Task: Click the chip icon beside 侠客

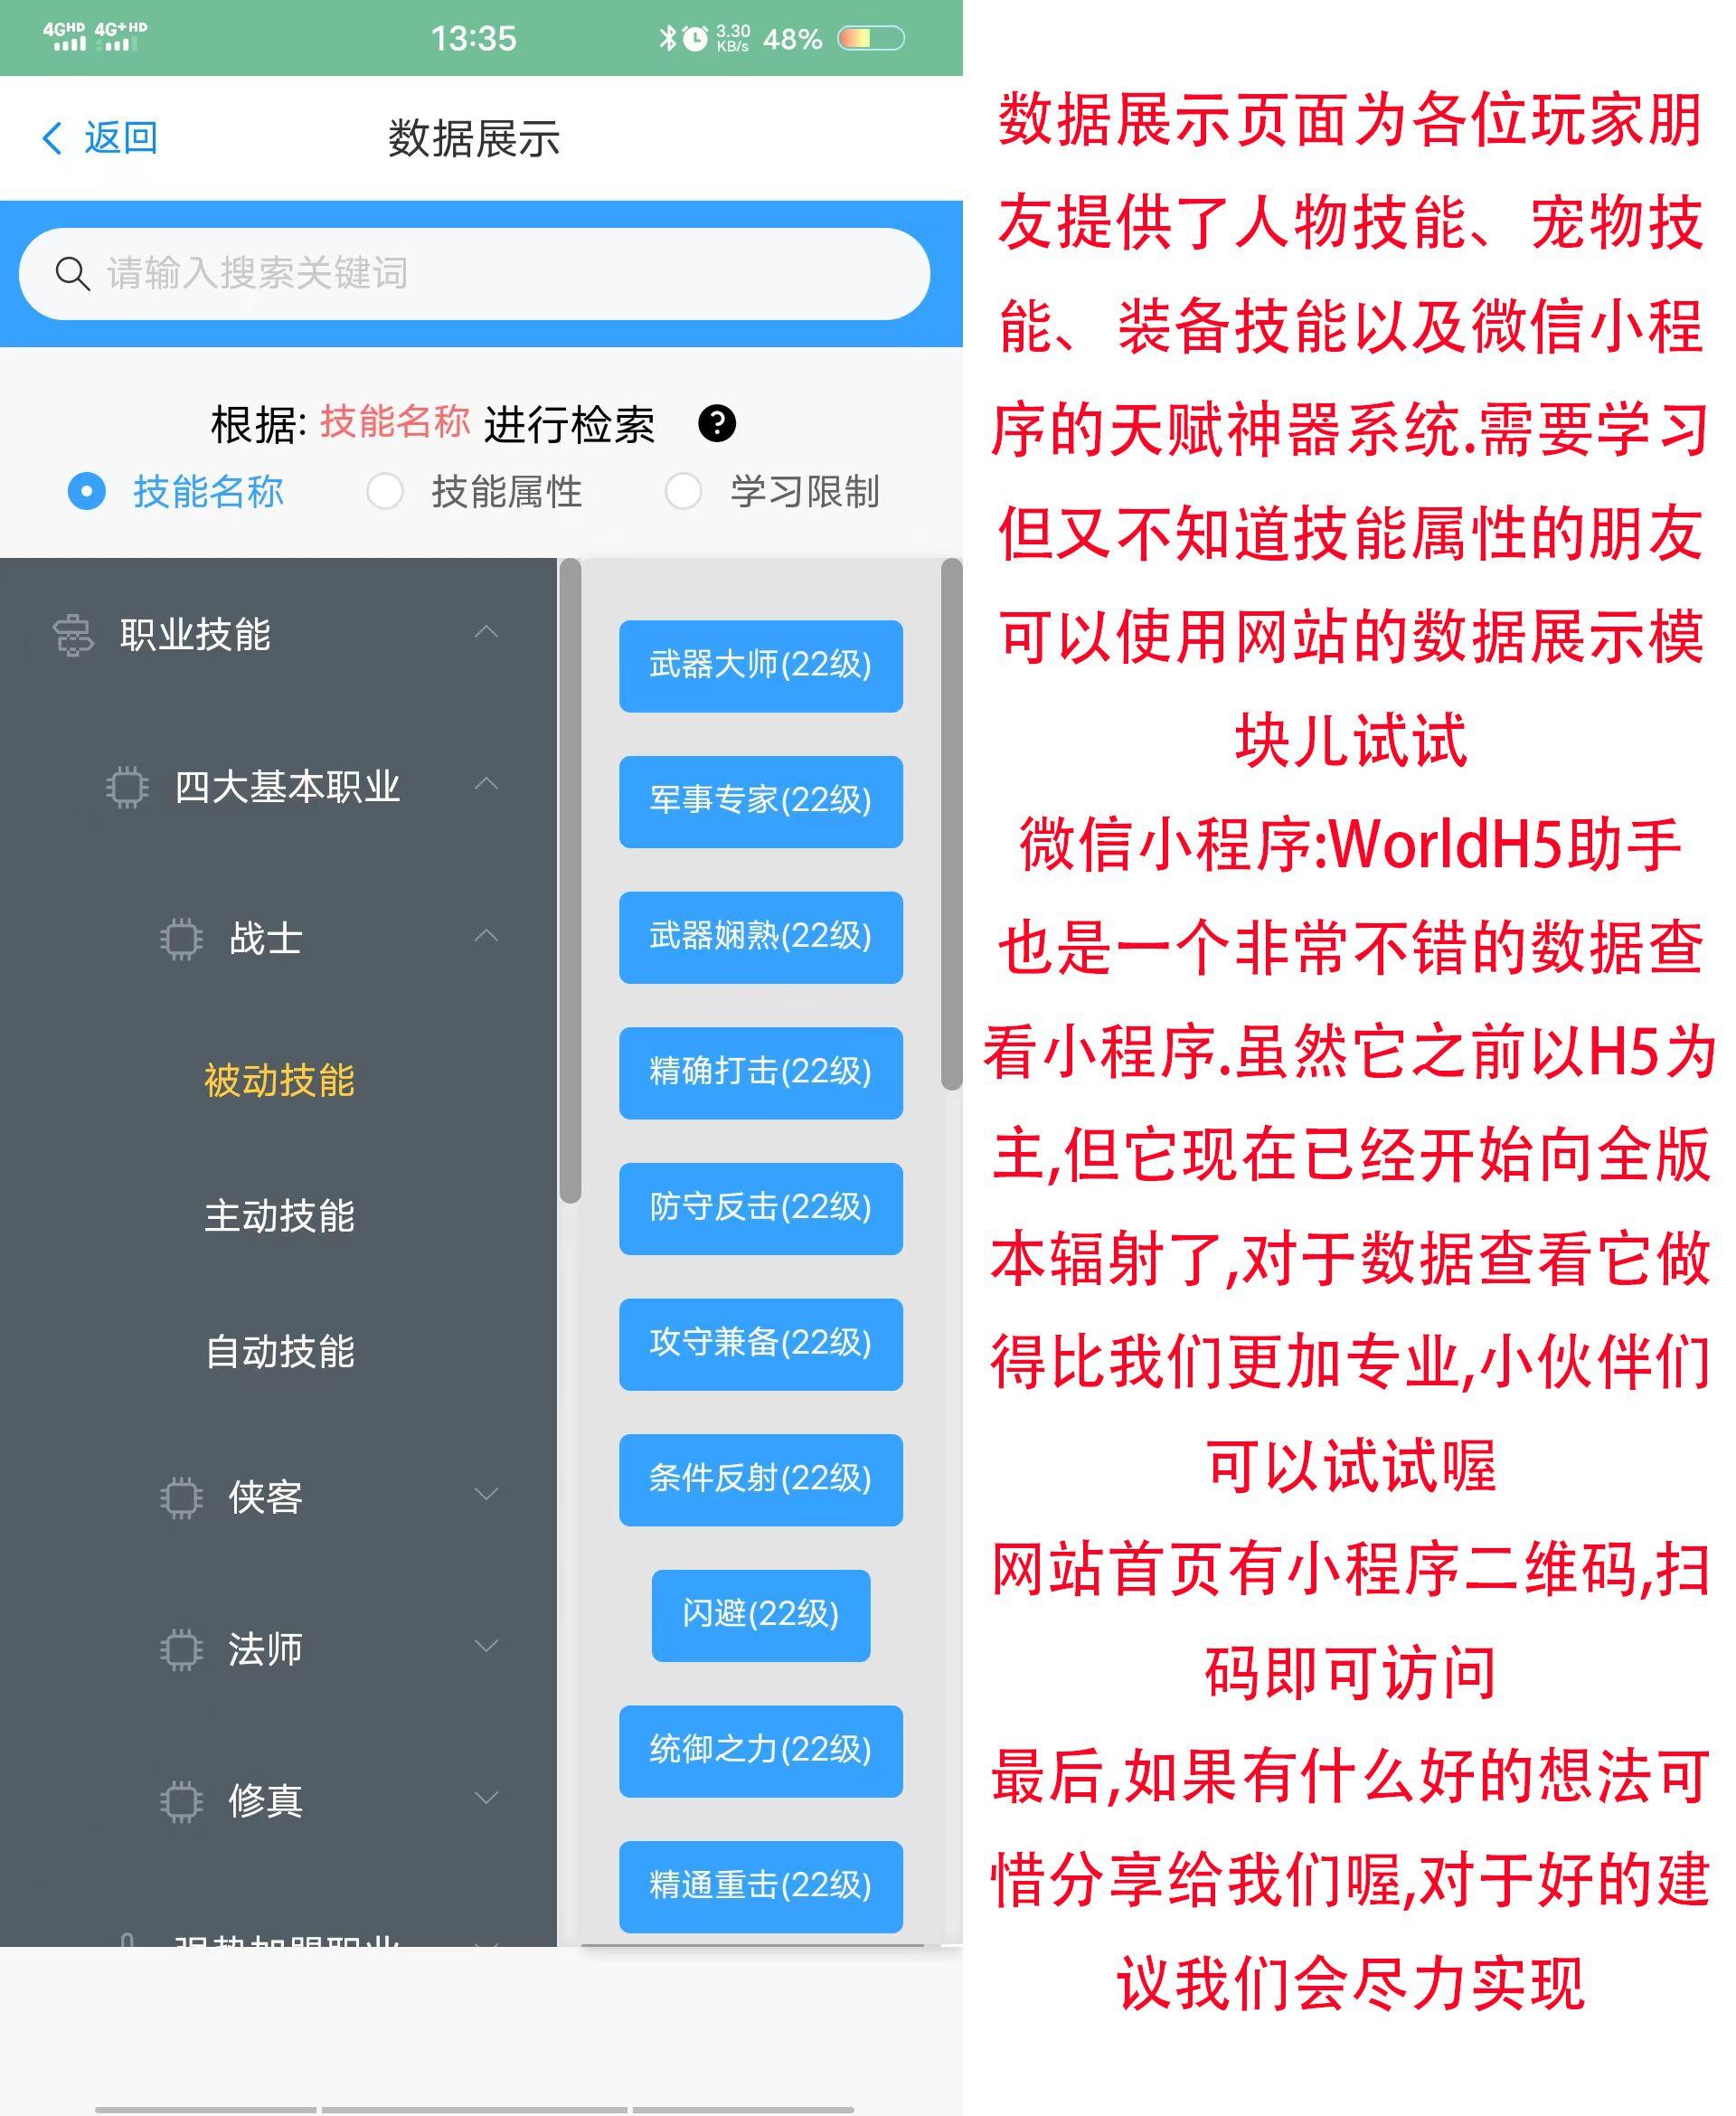Action: click(x=181, y=1497)
